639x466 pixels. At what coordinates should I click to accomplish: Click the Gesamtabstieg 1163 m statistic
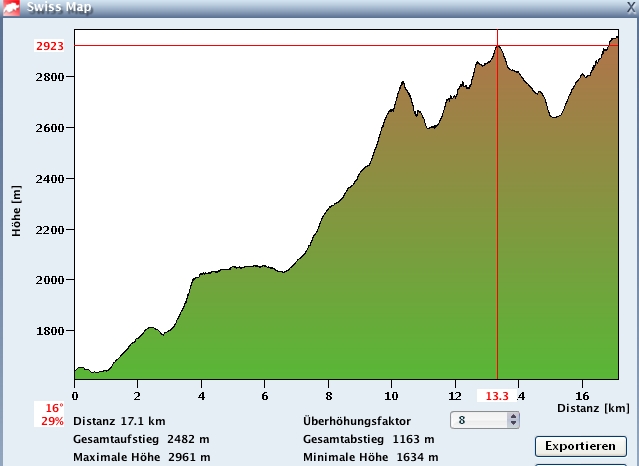click(x=368, y=439)
